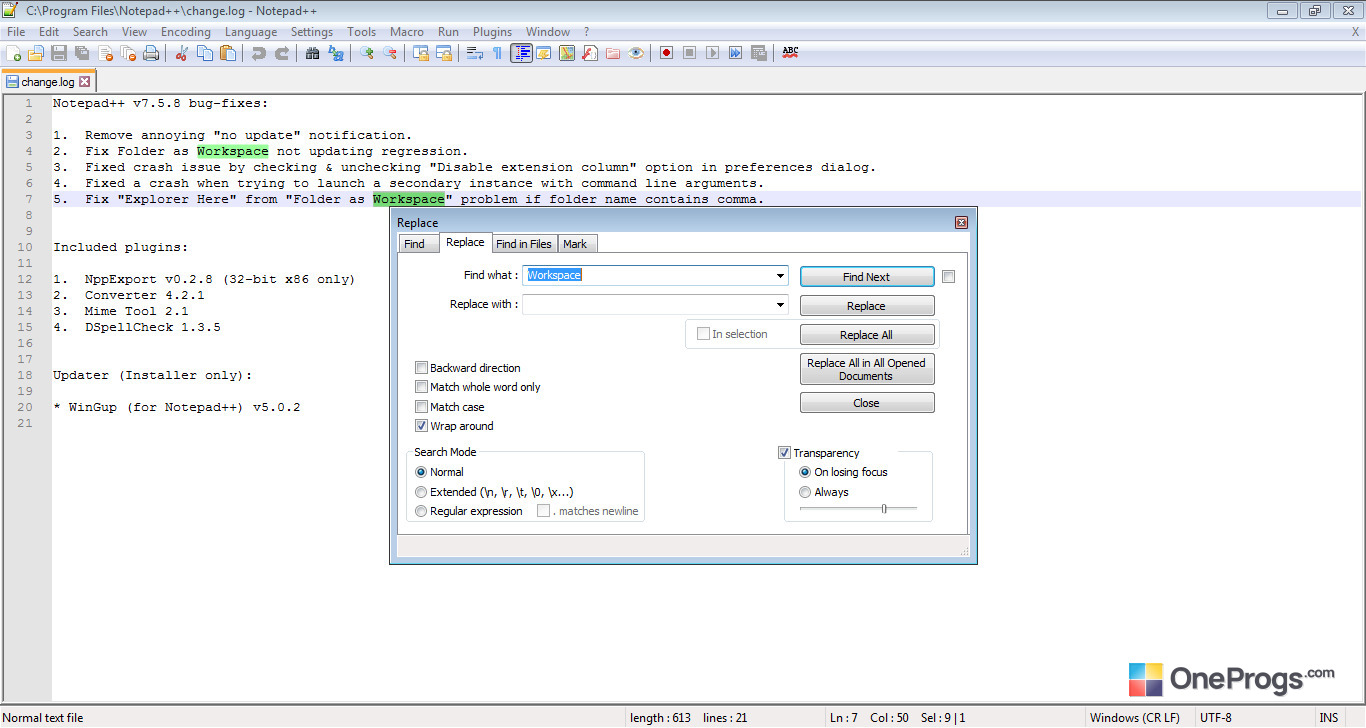
Task: Click the Close document toolbar icon
Action: click(x=105, y=53)
